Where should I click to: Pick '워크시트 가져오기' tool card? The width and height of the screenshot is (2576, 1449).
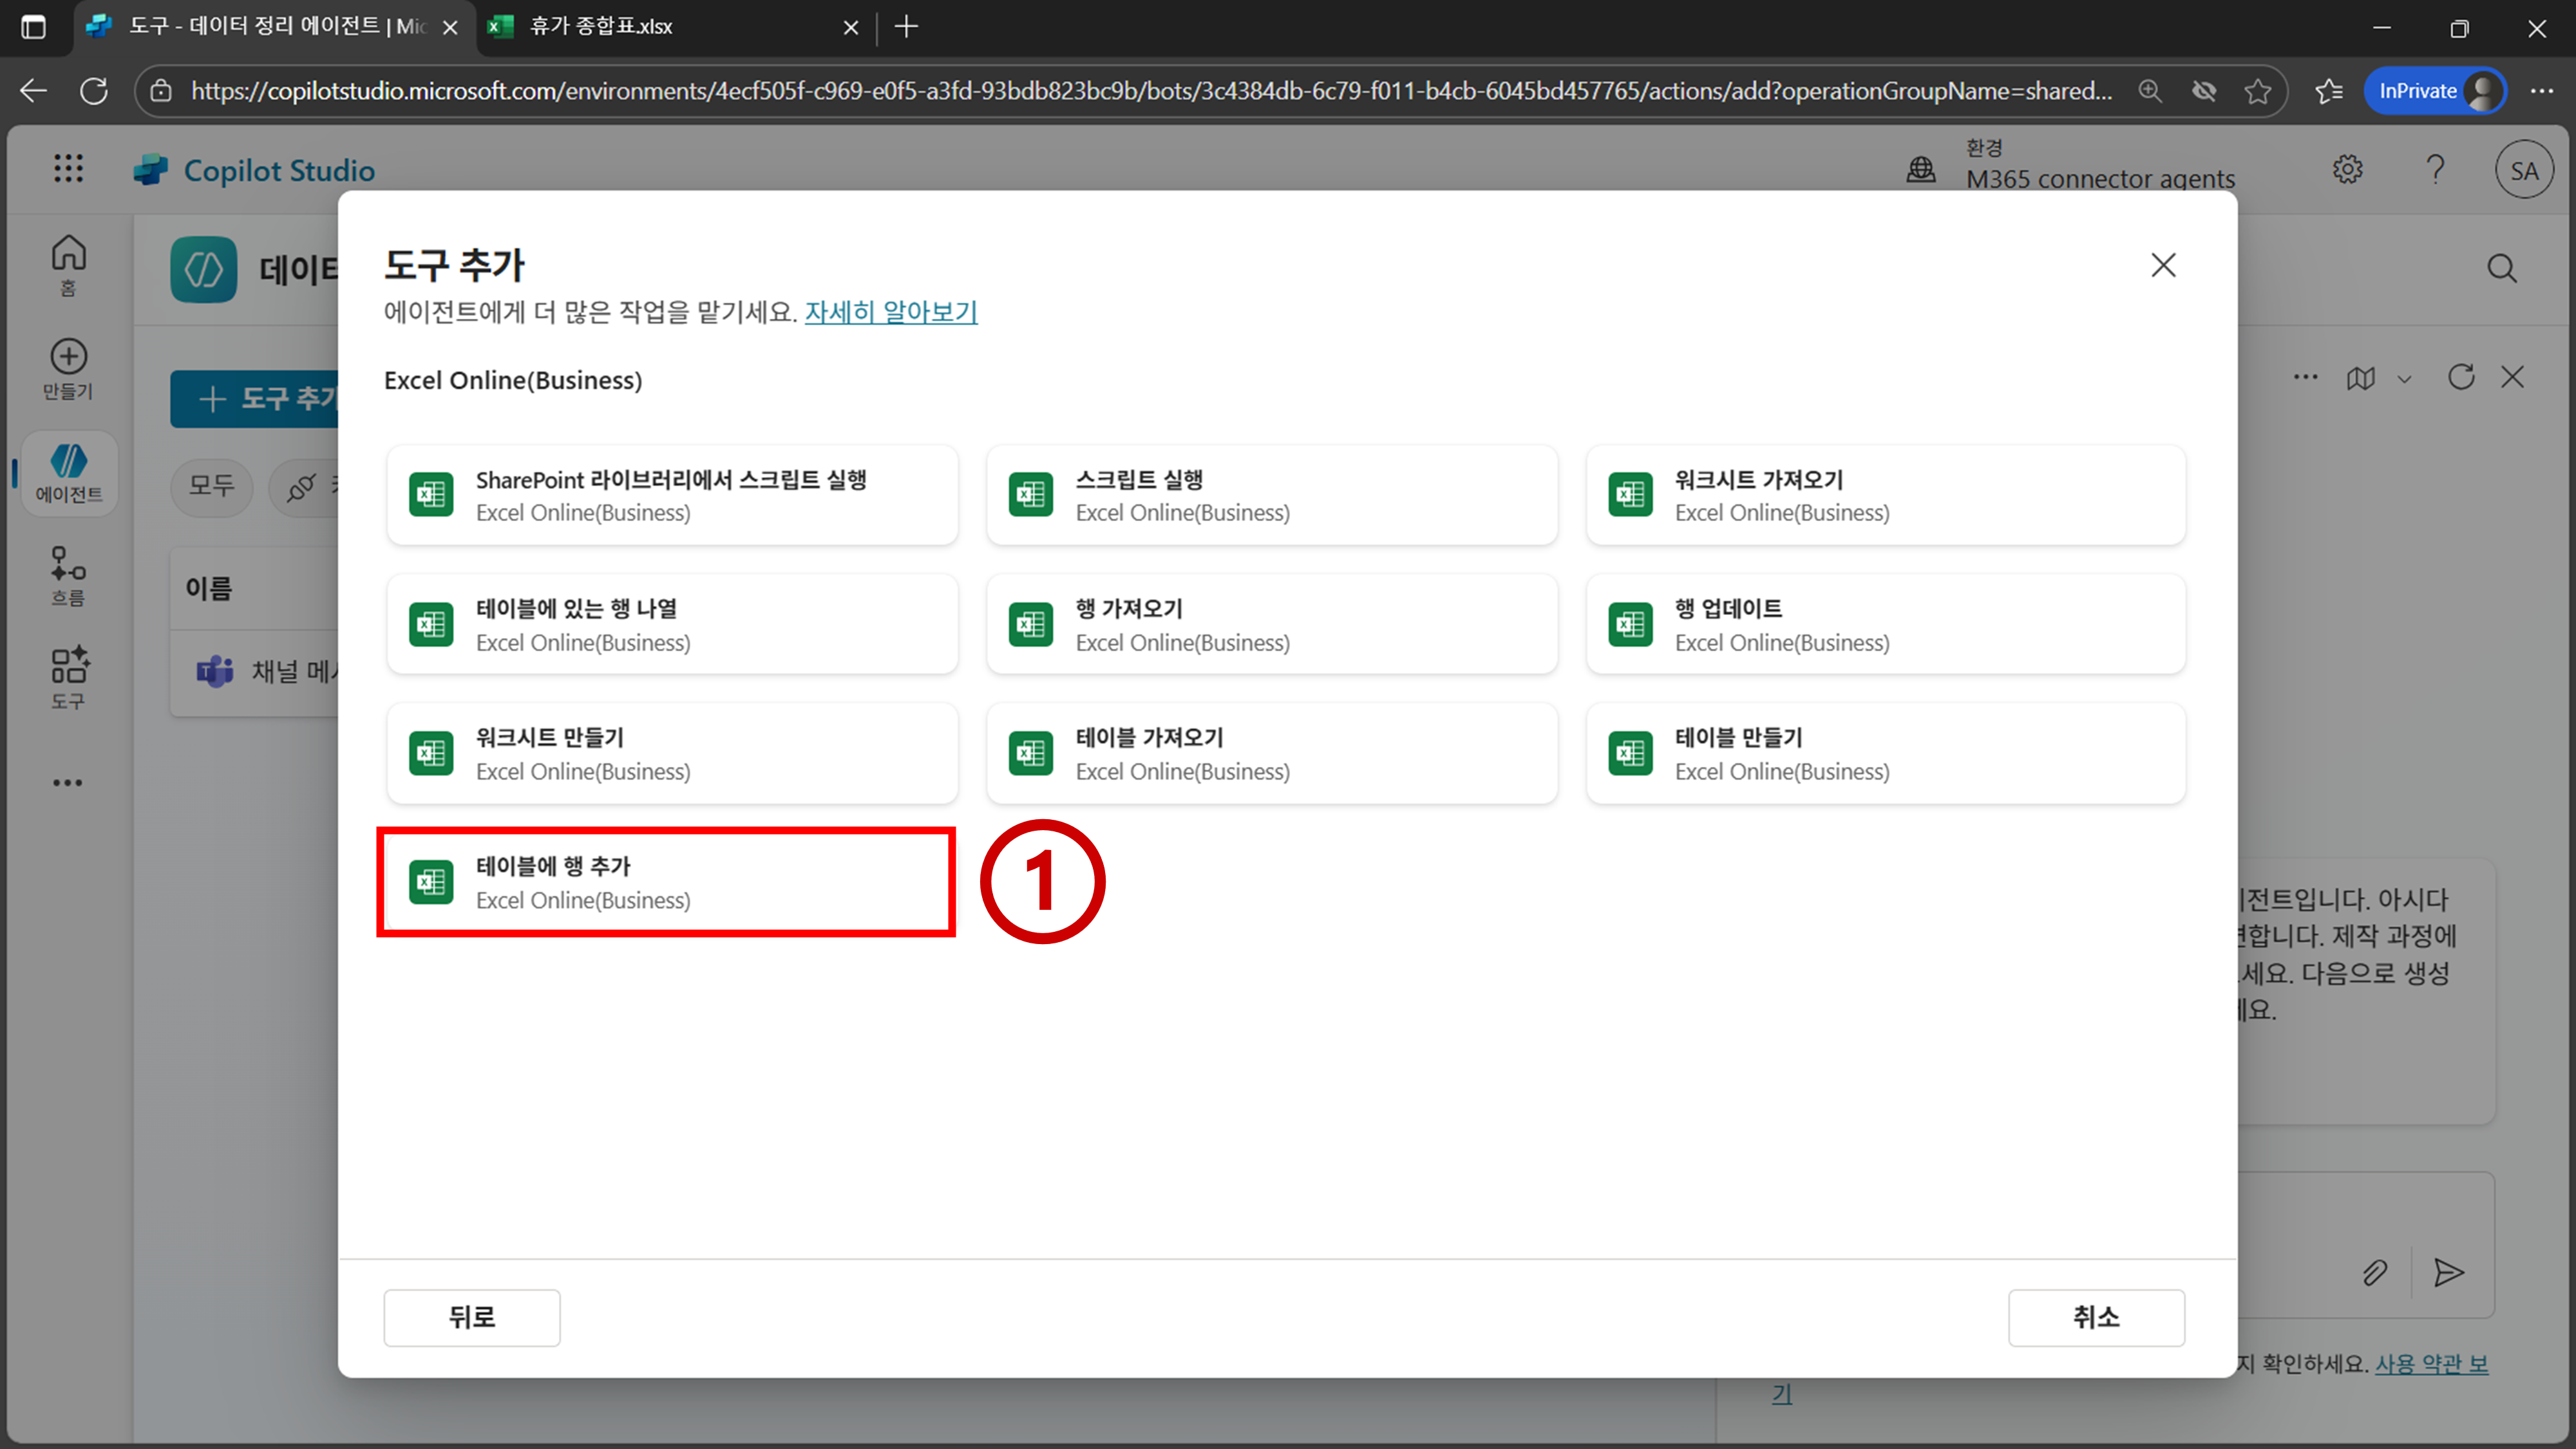pyautogui.click(x=1884, y=495)
